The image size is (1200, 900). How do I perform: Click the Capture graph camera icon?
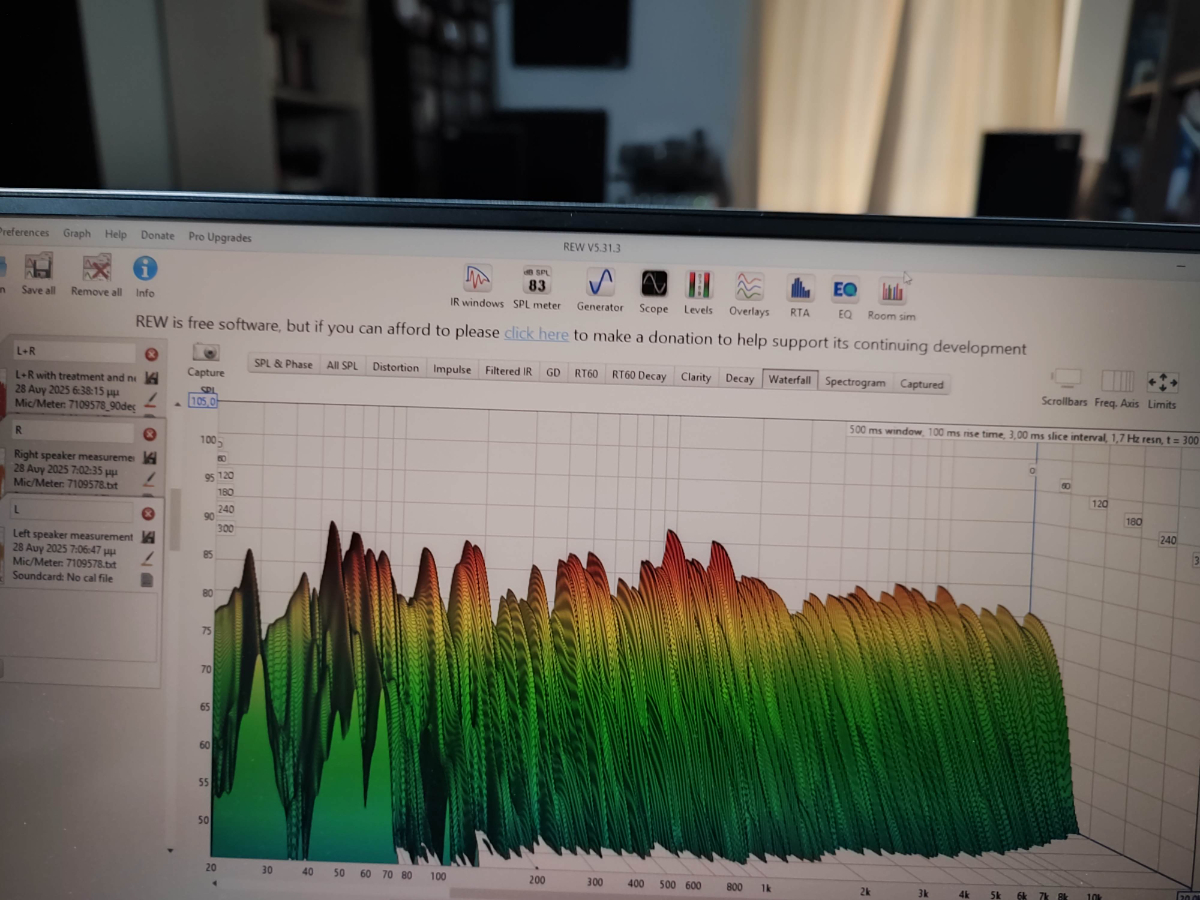206,353
